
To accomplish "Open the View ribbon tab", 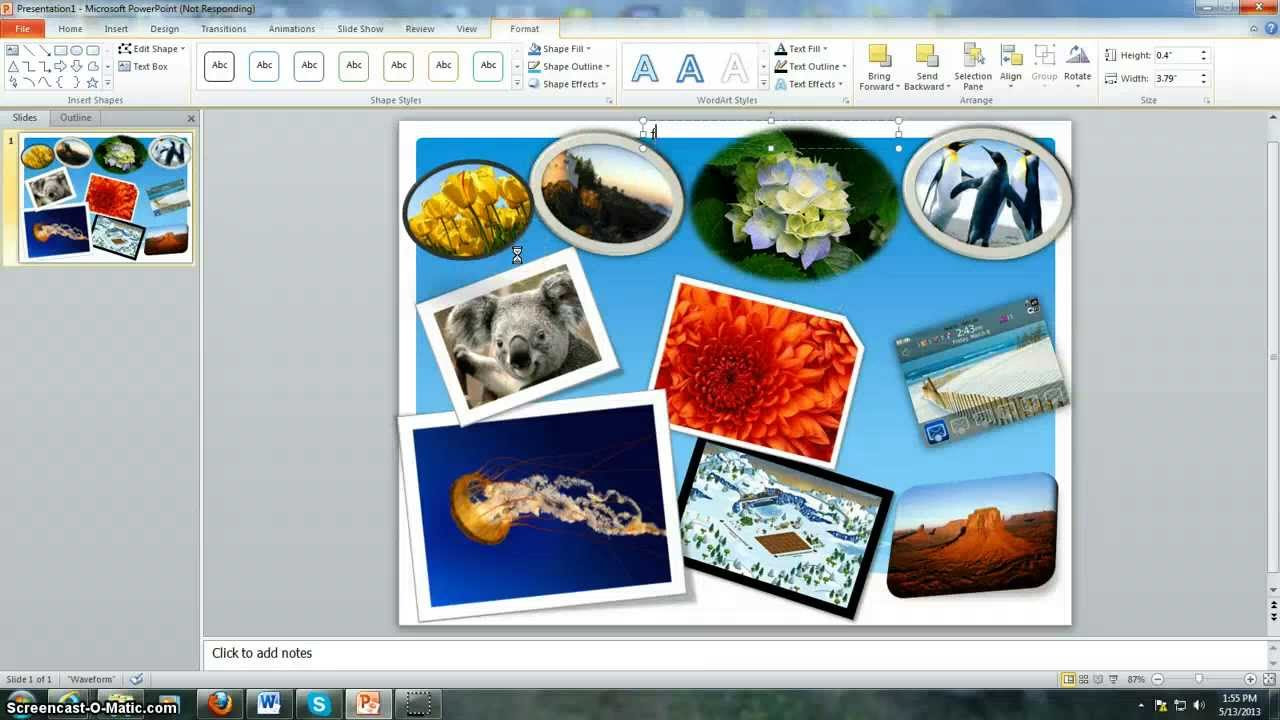I will pos(466,29).
